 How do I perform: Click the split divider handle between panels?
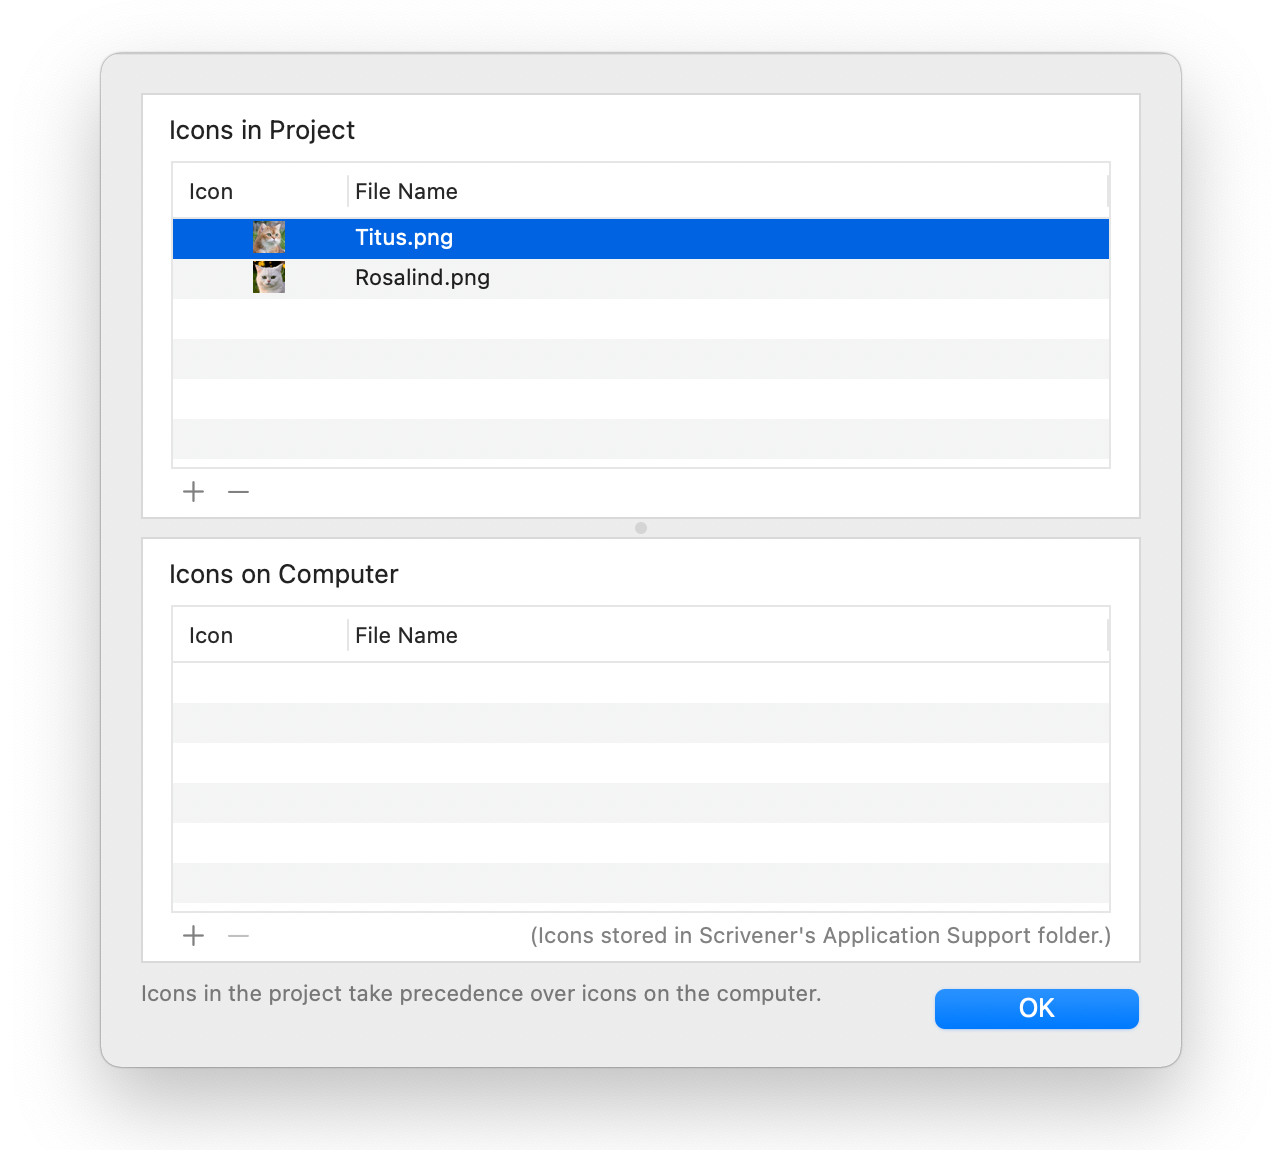click(641, 528)
